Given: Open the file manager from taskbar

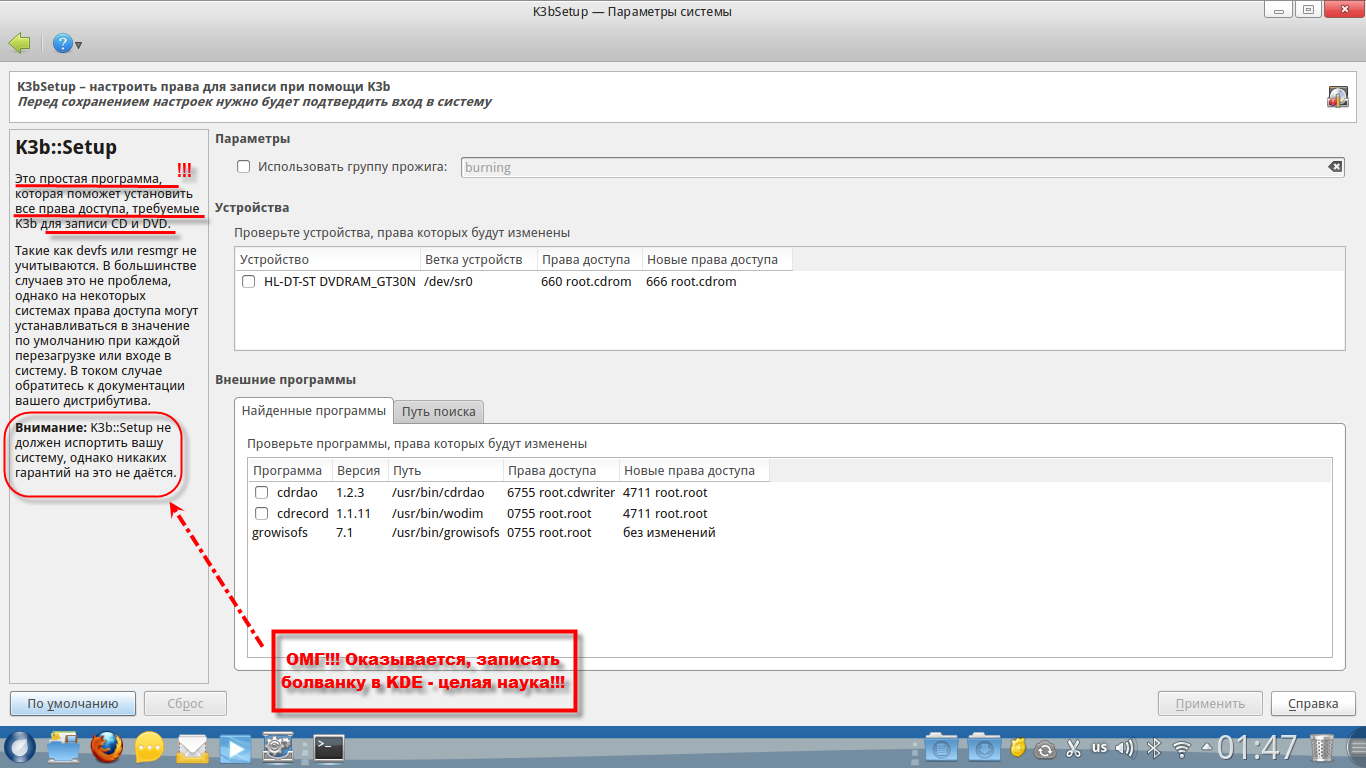Looking at the screenshot, I should click(63, 748).
